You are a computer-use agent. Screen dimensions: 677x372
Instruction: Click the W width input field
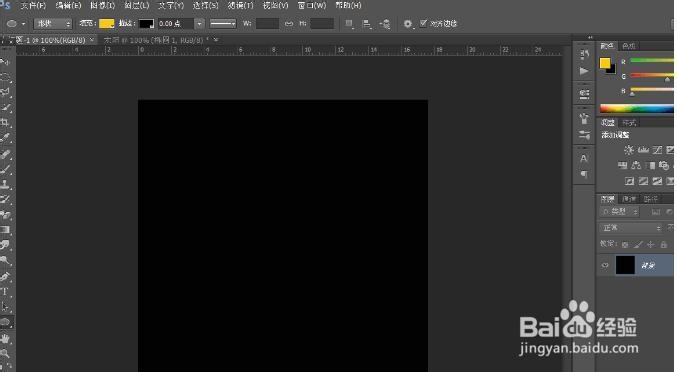(267, 24)
